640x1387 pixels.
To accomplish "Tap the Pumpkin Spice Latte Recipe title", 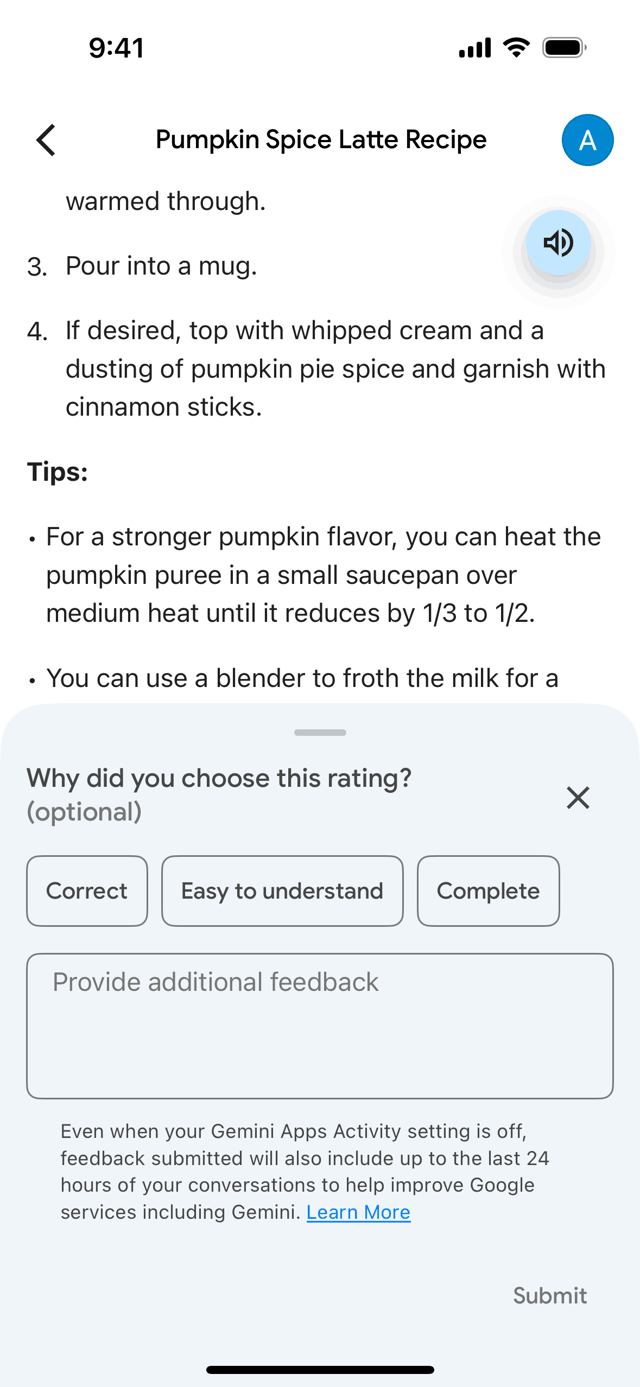I will click(x=321, y=140).
